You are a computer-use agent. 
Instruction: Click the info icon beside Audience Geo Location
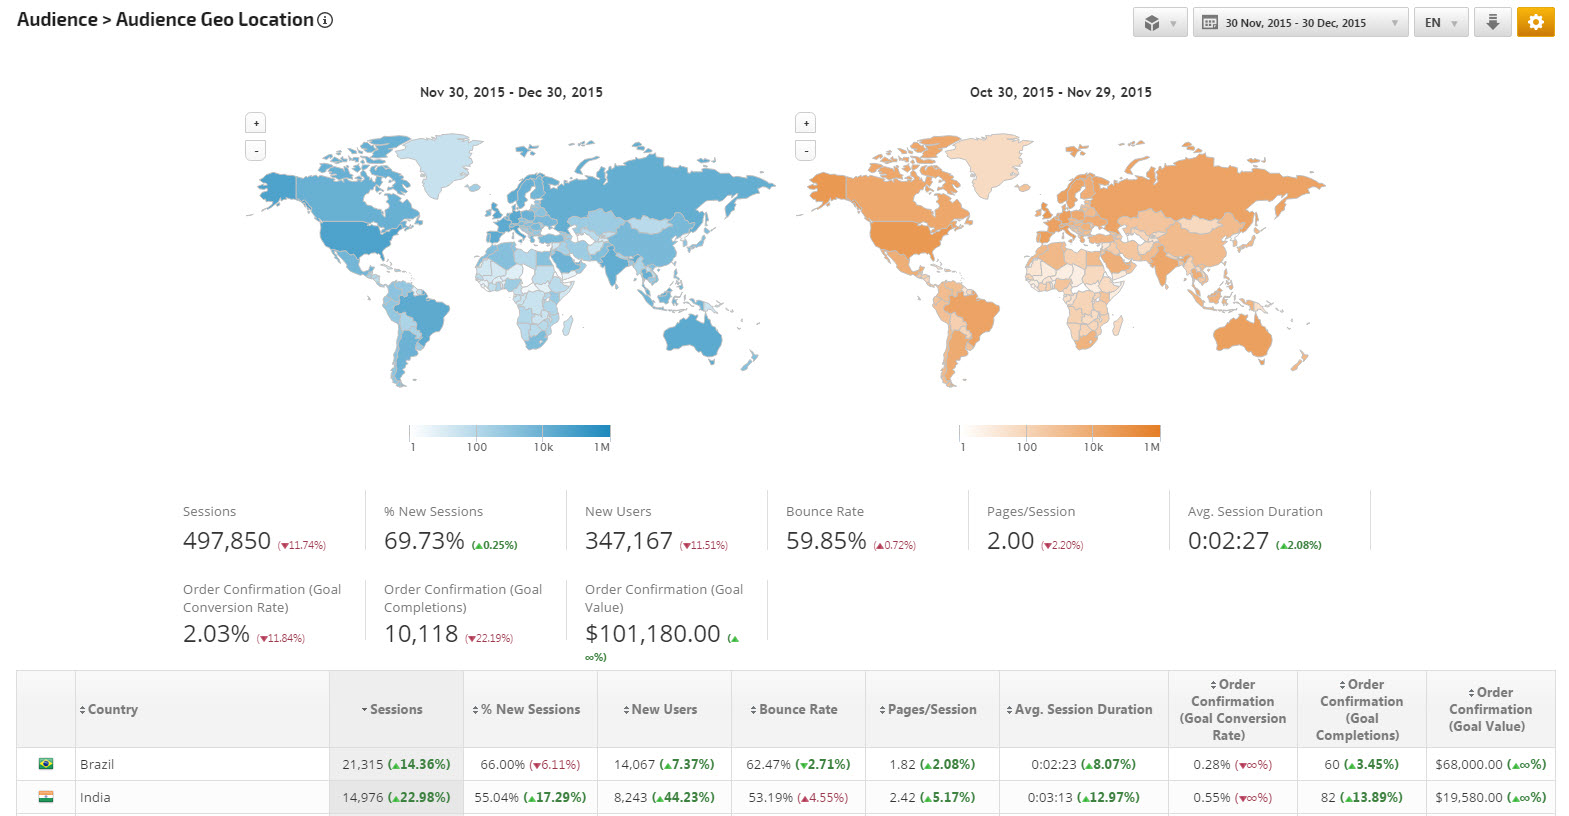(x=325, y=20)
